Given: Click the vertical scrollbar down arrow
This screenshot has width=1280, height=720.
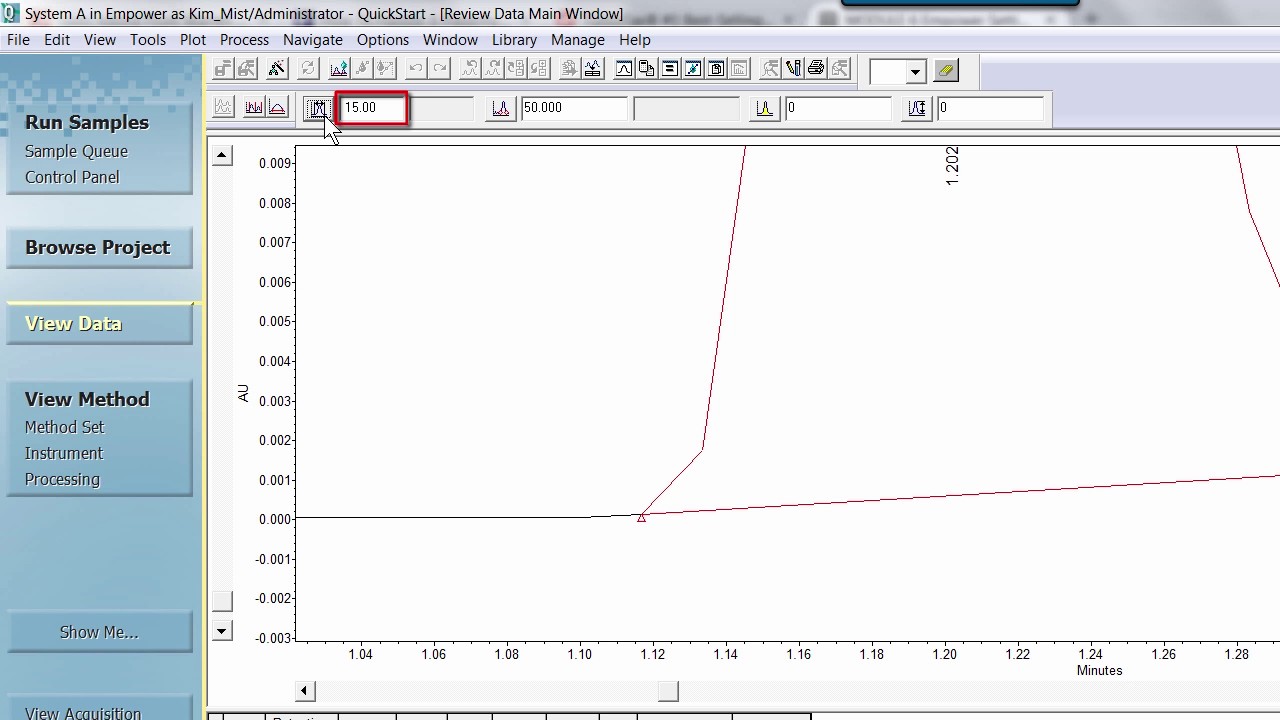Looking at the screenshot, I should (x=222, y=631).
